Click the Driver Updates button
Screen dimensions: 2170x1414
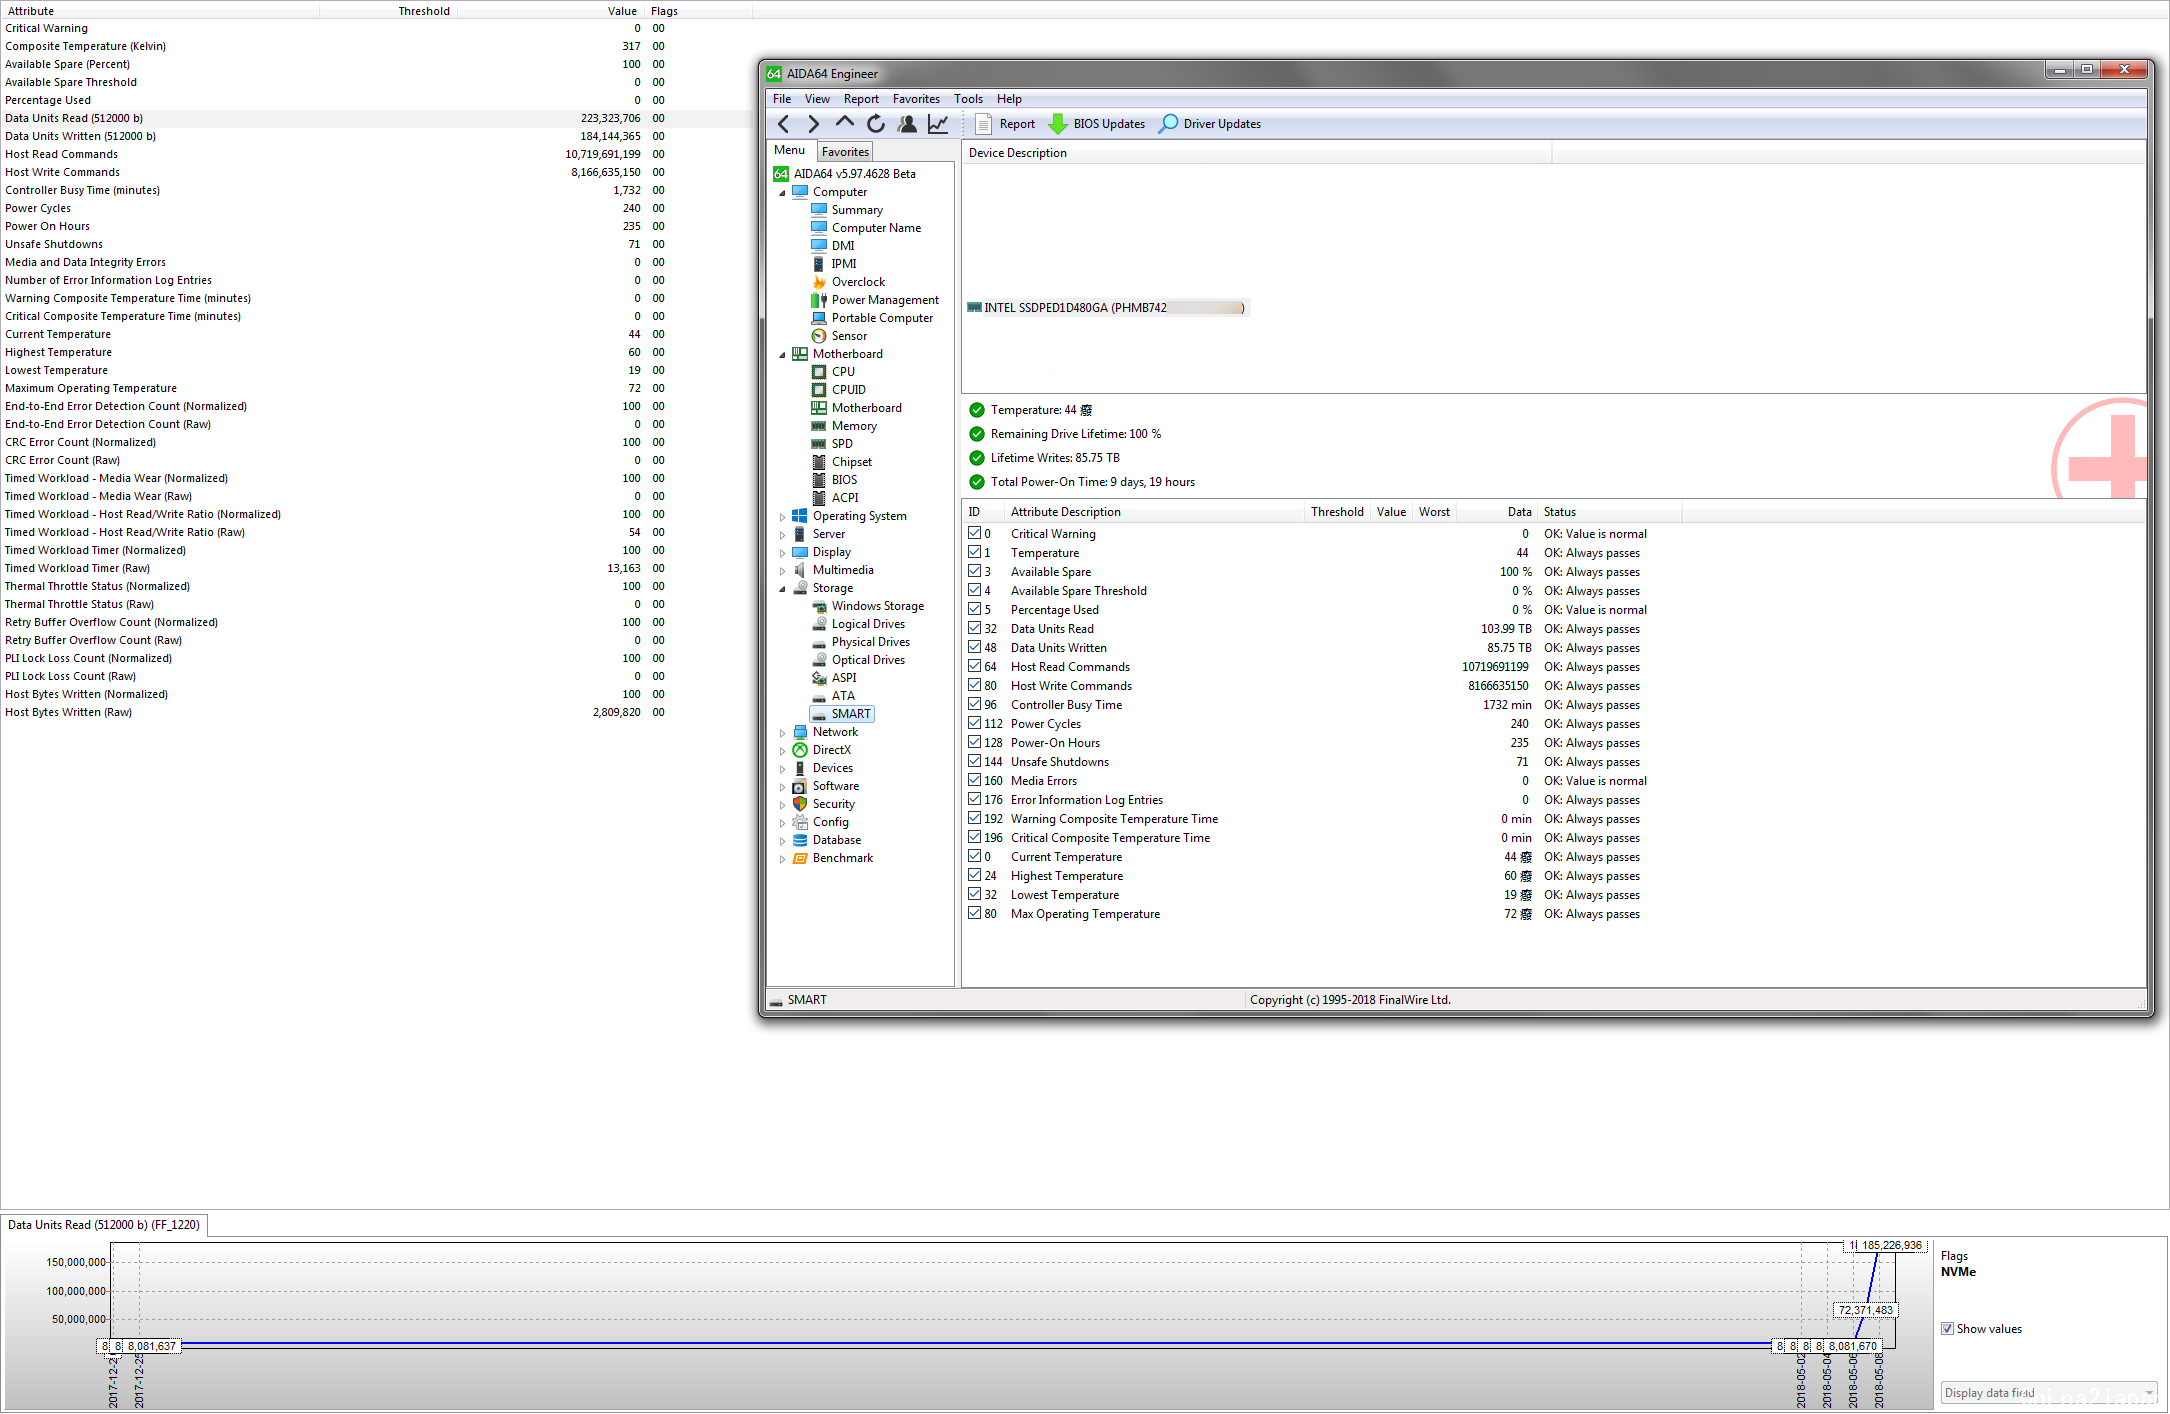1210,124
